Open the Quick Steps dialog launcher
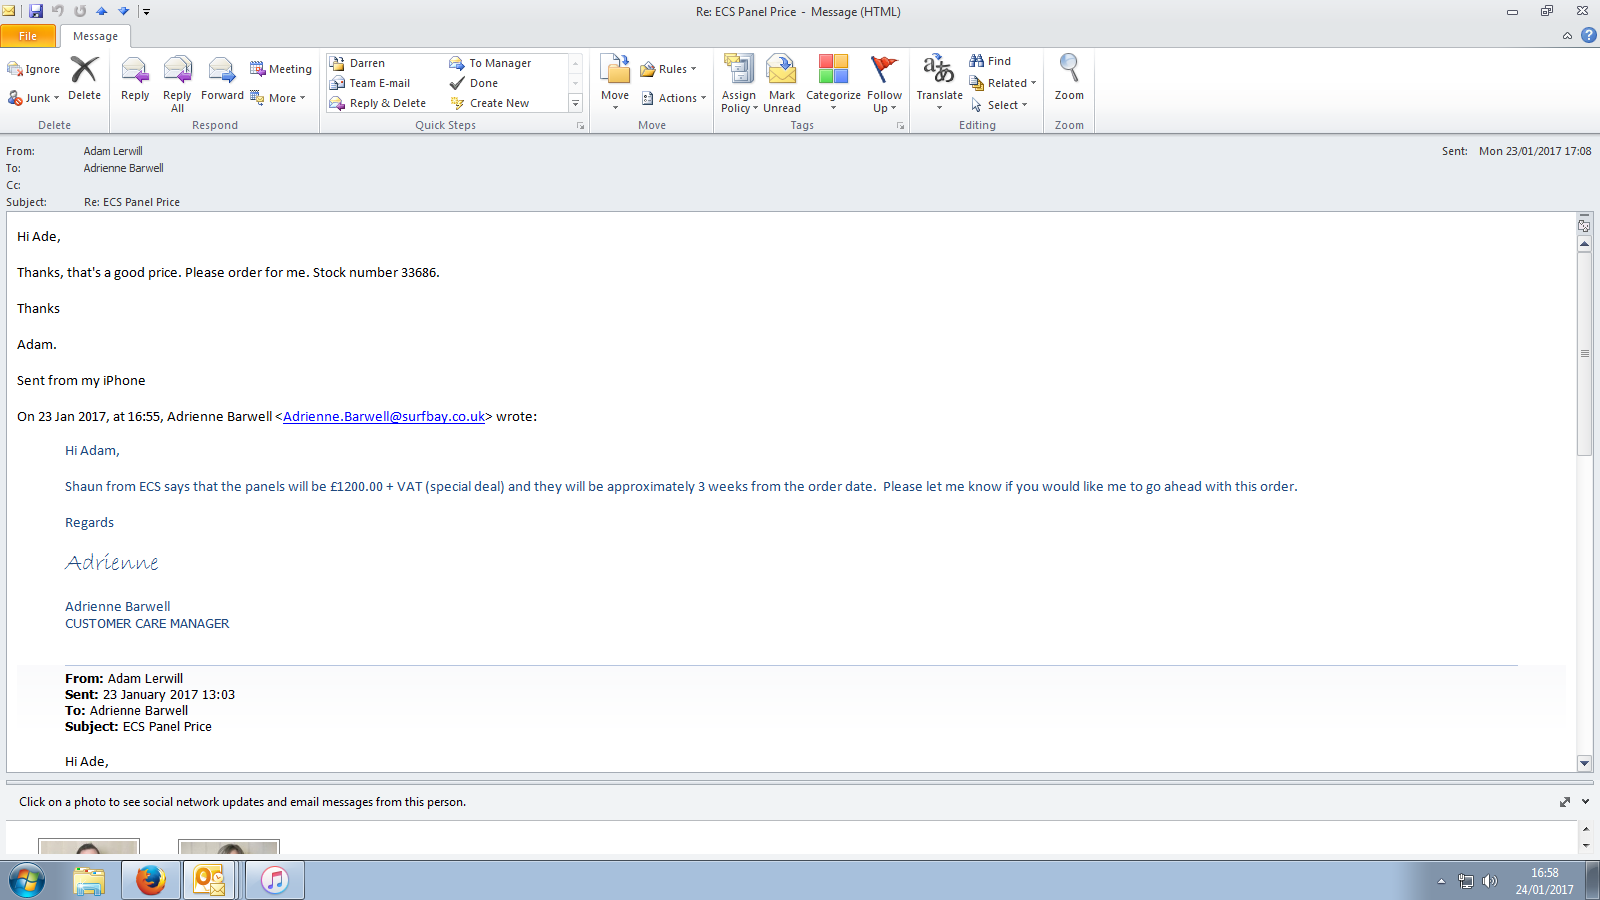Viewport: 1600px width, 900px height. tap(580, 126)
